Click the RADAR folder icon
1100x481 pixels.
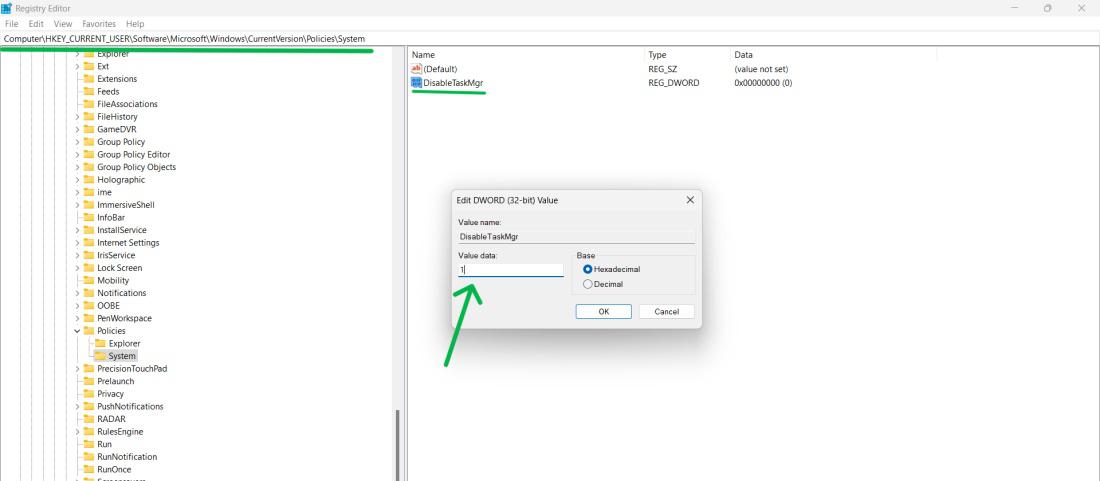88,419
